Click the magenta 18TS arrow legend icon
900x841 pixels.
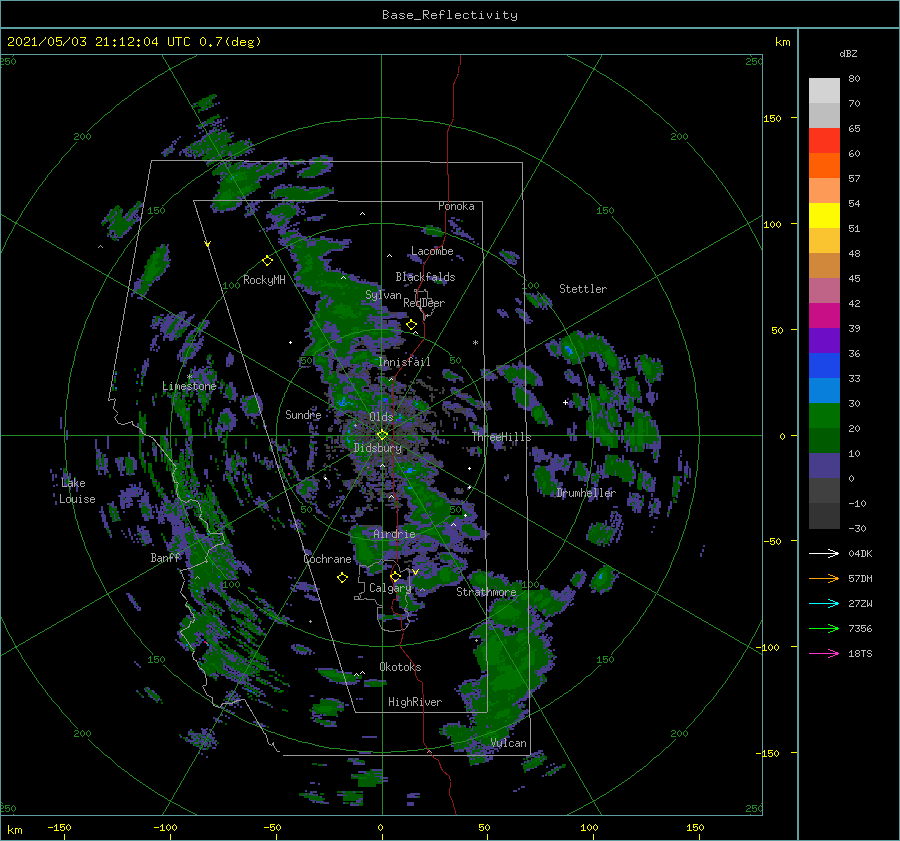(x=824, y=653)
